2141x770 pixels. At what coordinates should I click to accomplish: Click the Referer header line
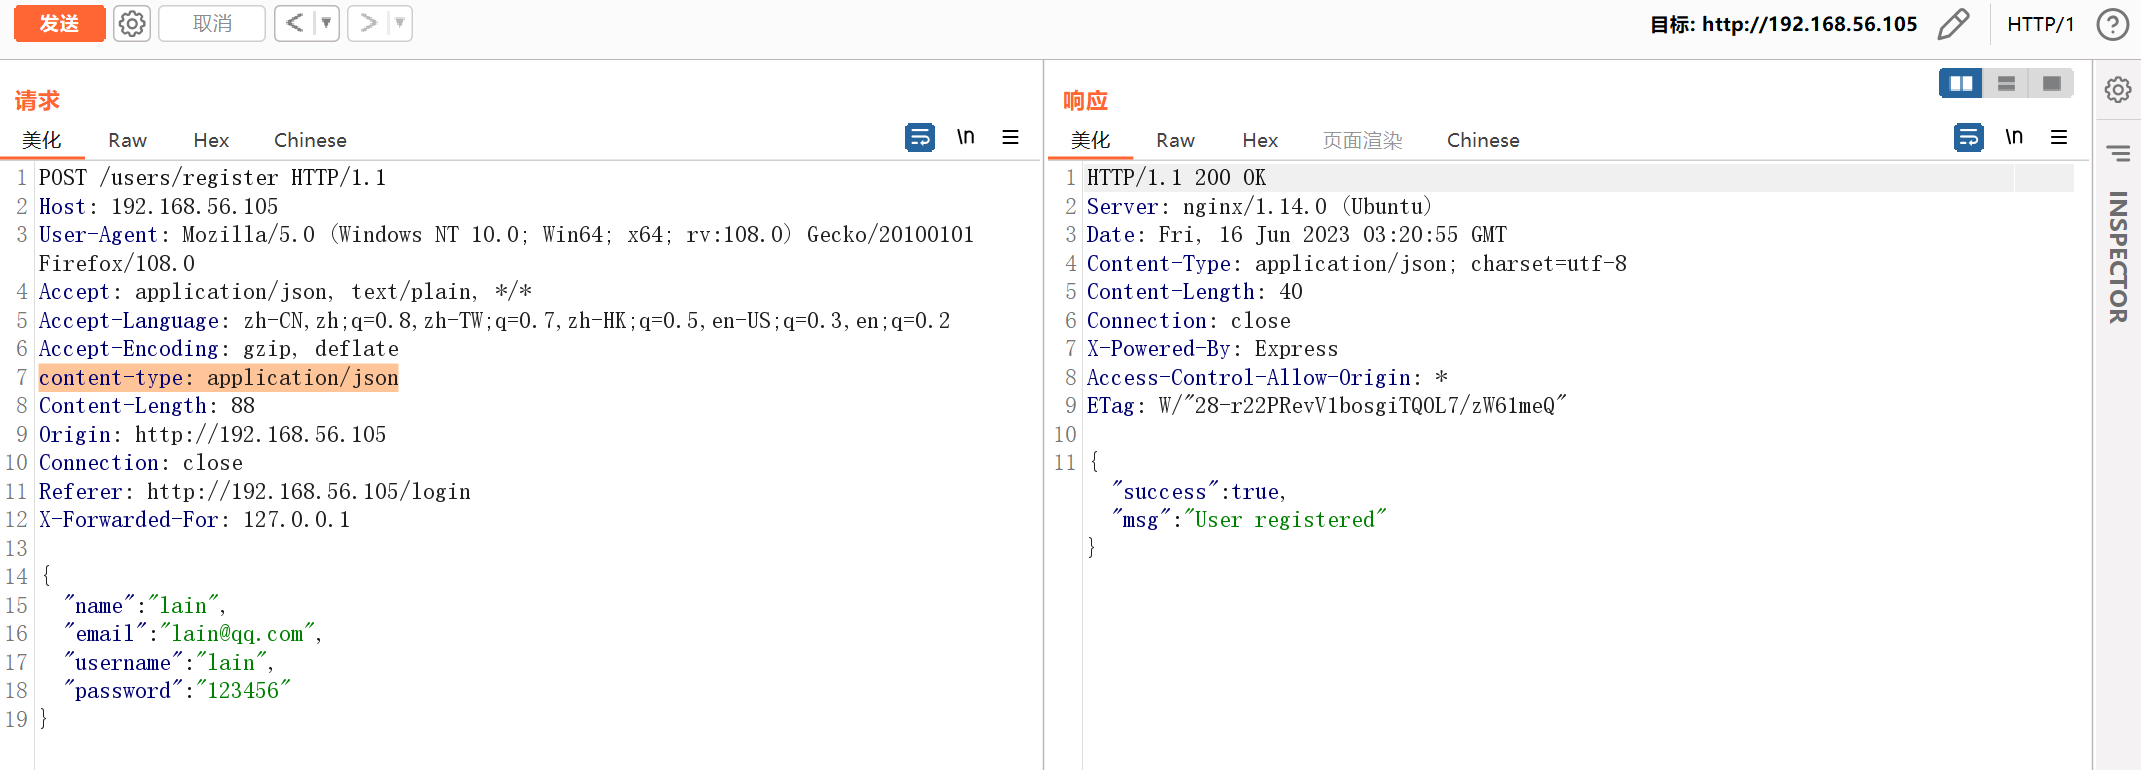[x=255, y=492]
